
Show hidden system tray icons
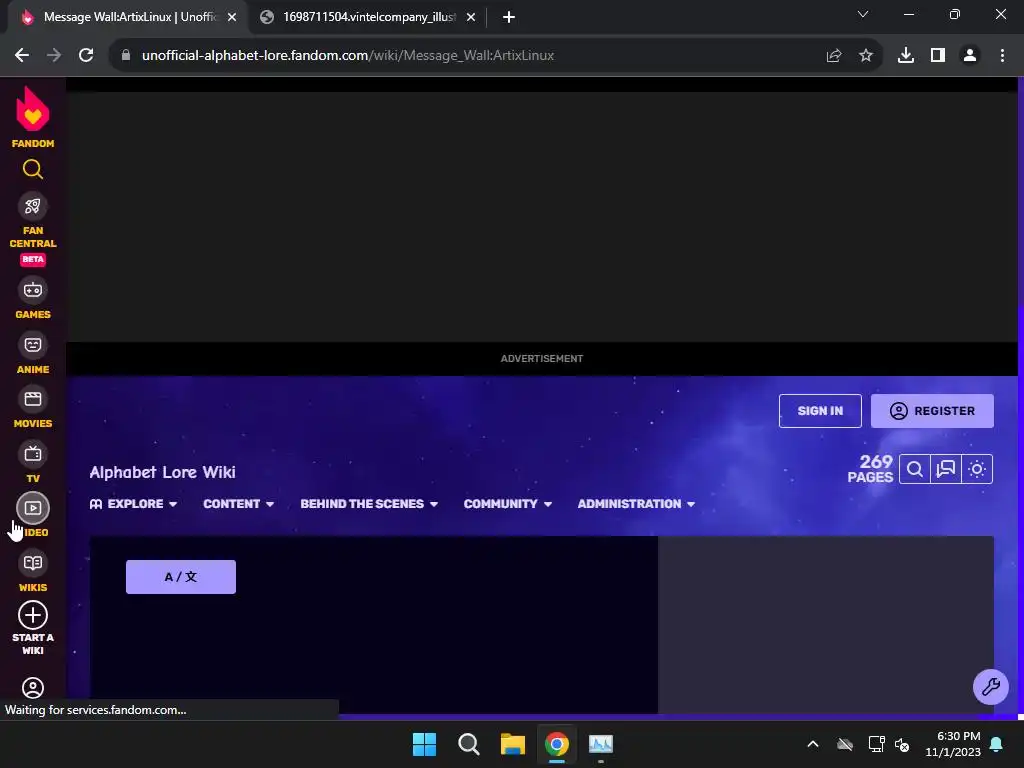tap(813, 744)
